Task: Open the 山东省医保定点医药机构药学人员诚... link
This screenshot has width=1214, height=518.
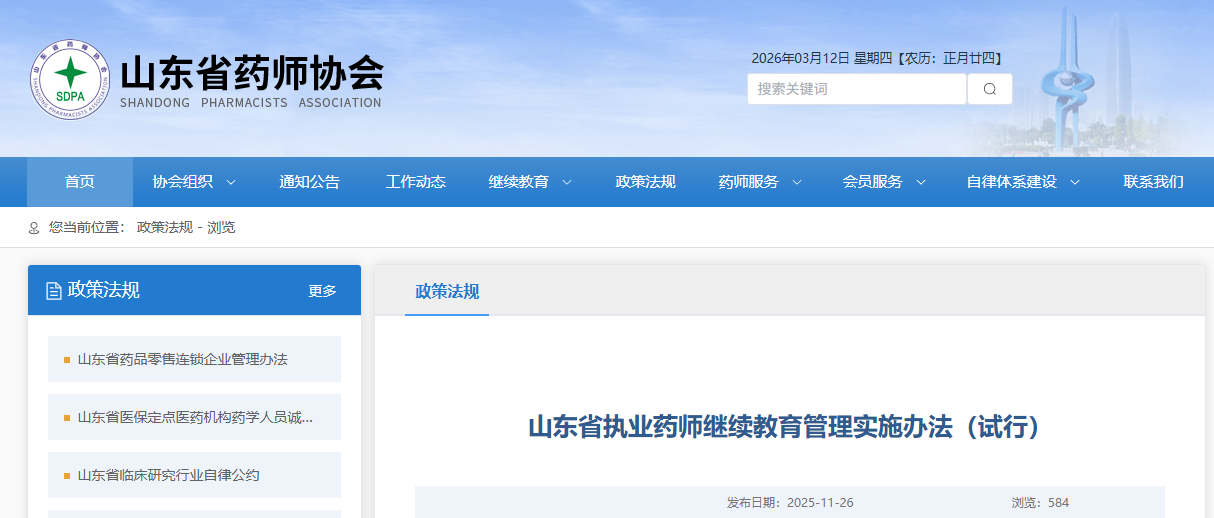Action: 195,417
